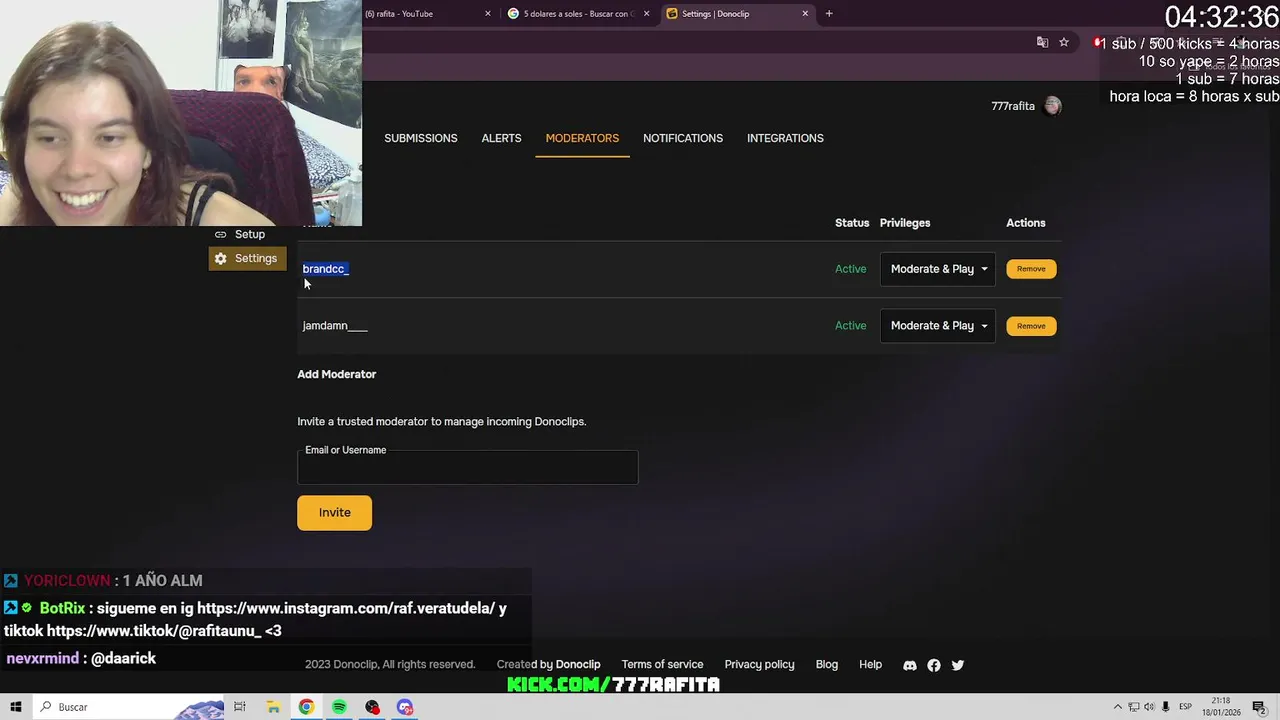
Task: Open the Settings gear item in sidebar
Action: [x=247, y=258]
